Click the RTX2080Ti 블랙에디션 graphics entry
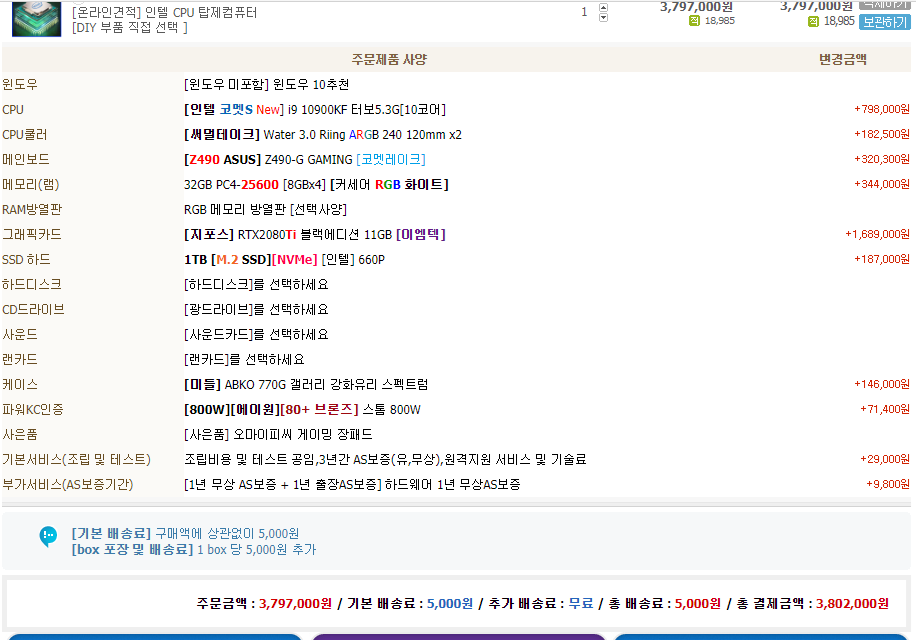916x640 pixels. (315, 235)
